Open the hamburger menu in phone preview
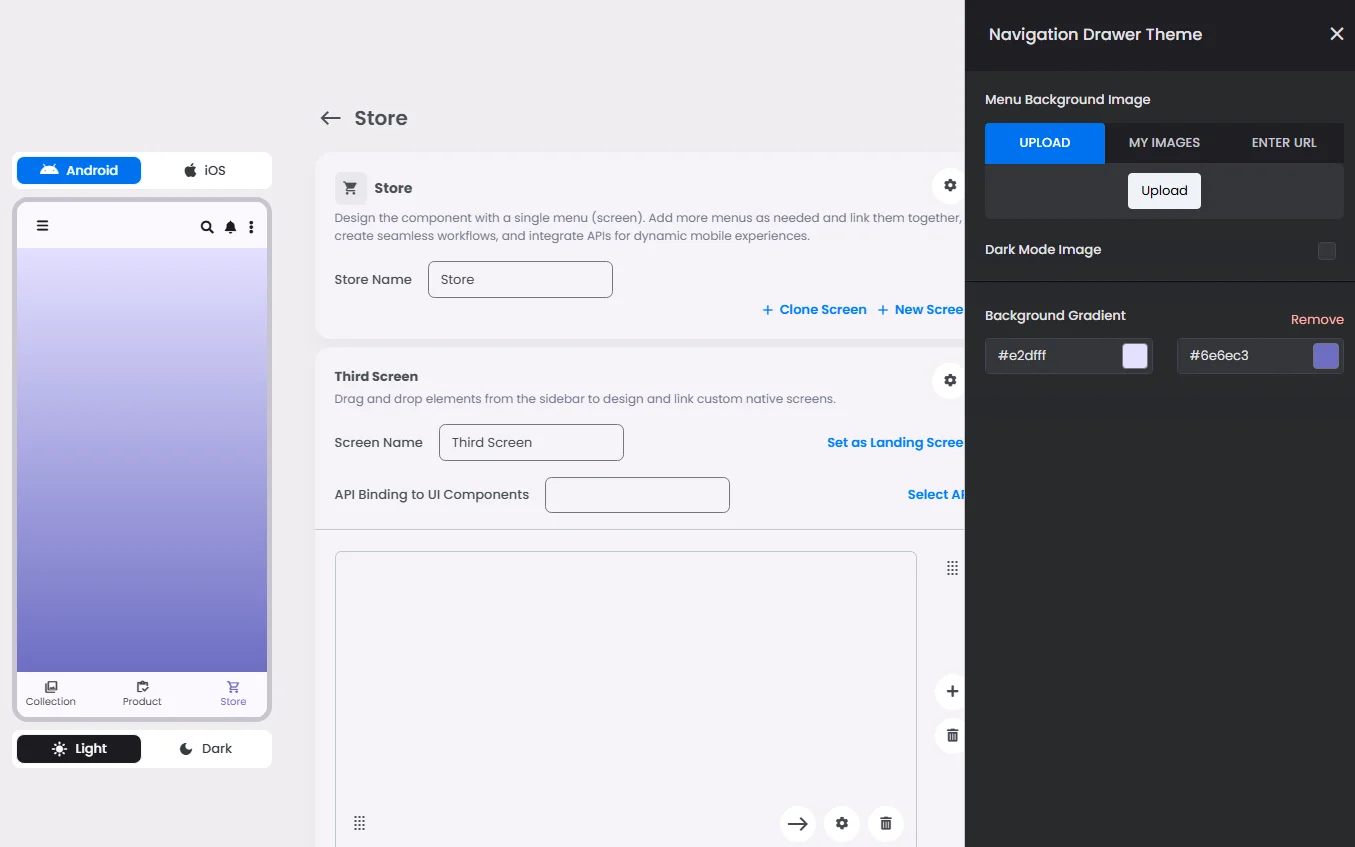This screenshot has width=1355, height=847. pos(42,226)
